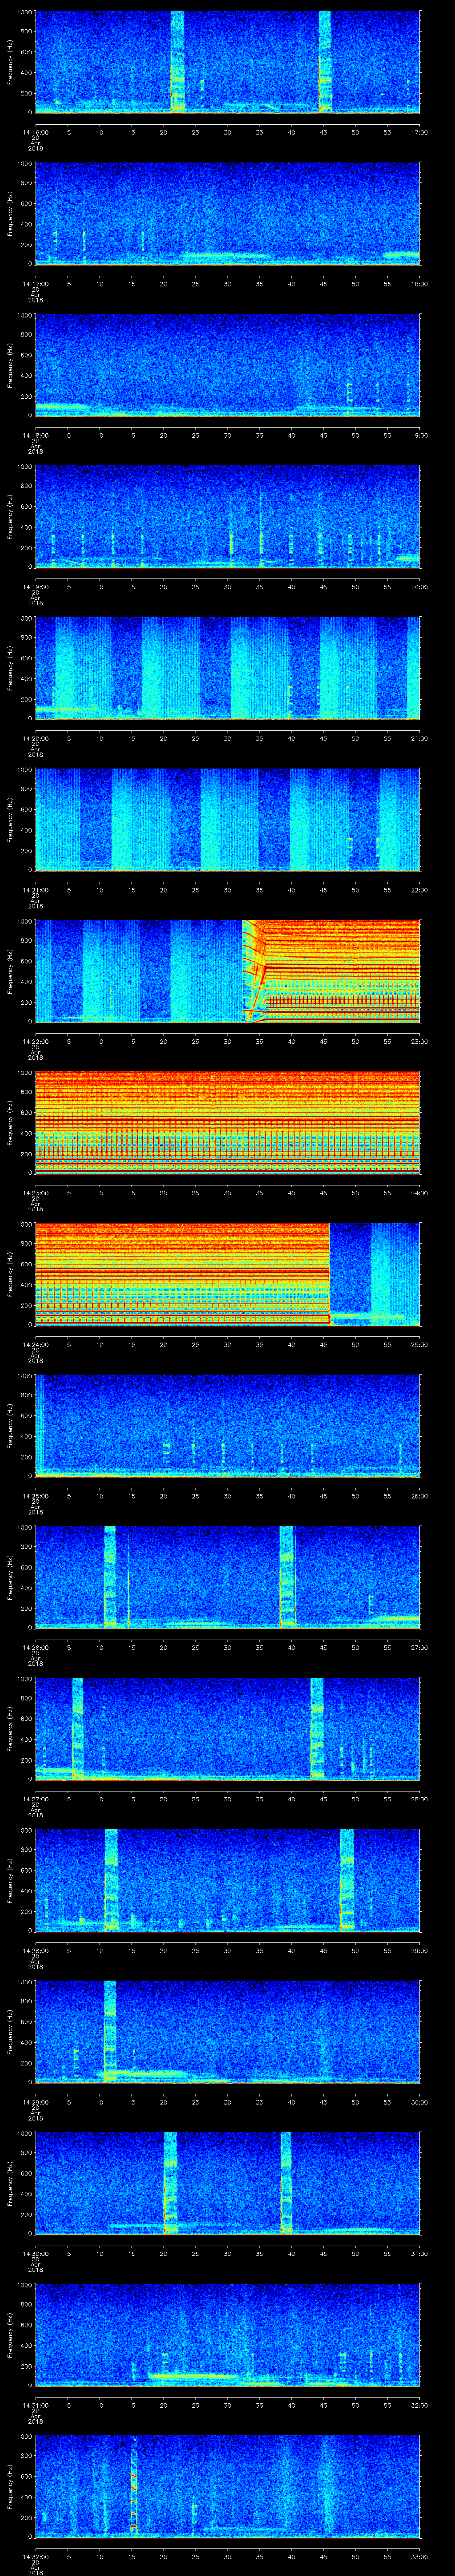Click broadband burst near 22 seconds in 14:16:00 panel
Viewport: 455px width, 2576px height.
[177, 60]
